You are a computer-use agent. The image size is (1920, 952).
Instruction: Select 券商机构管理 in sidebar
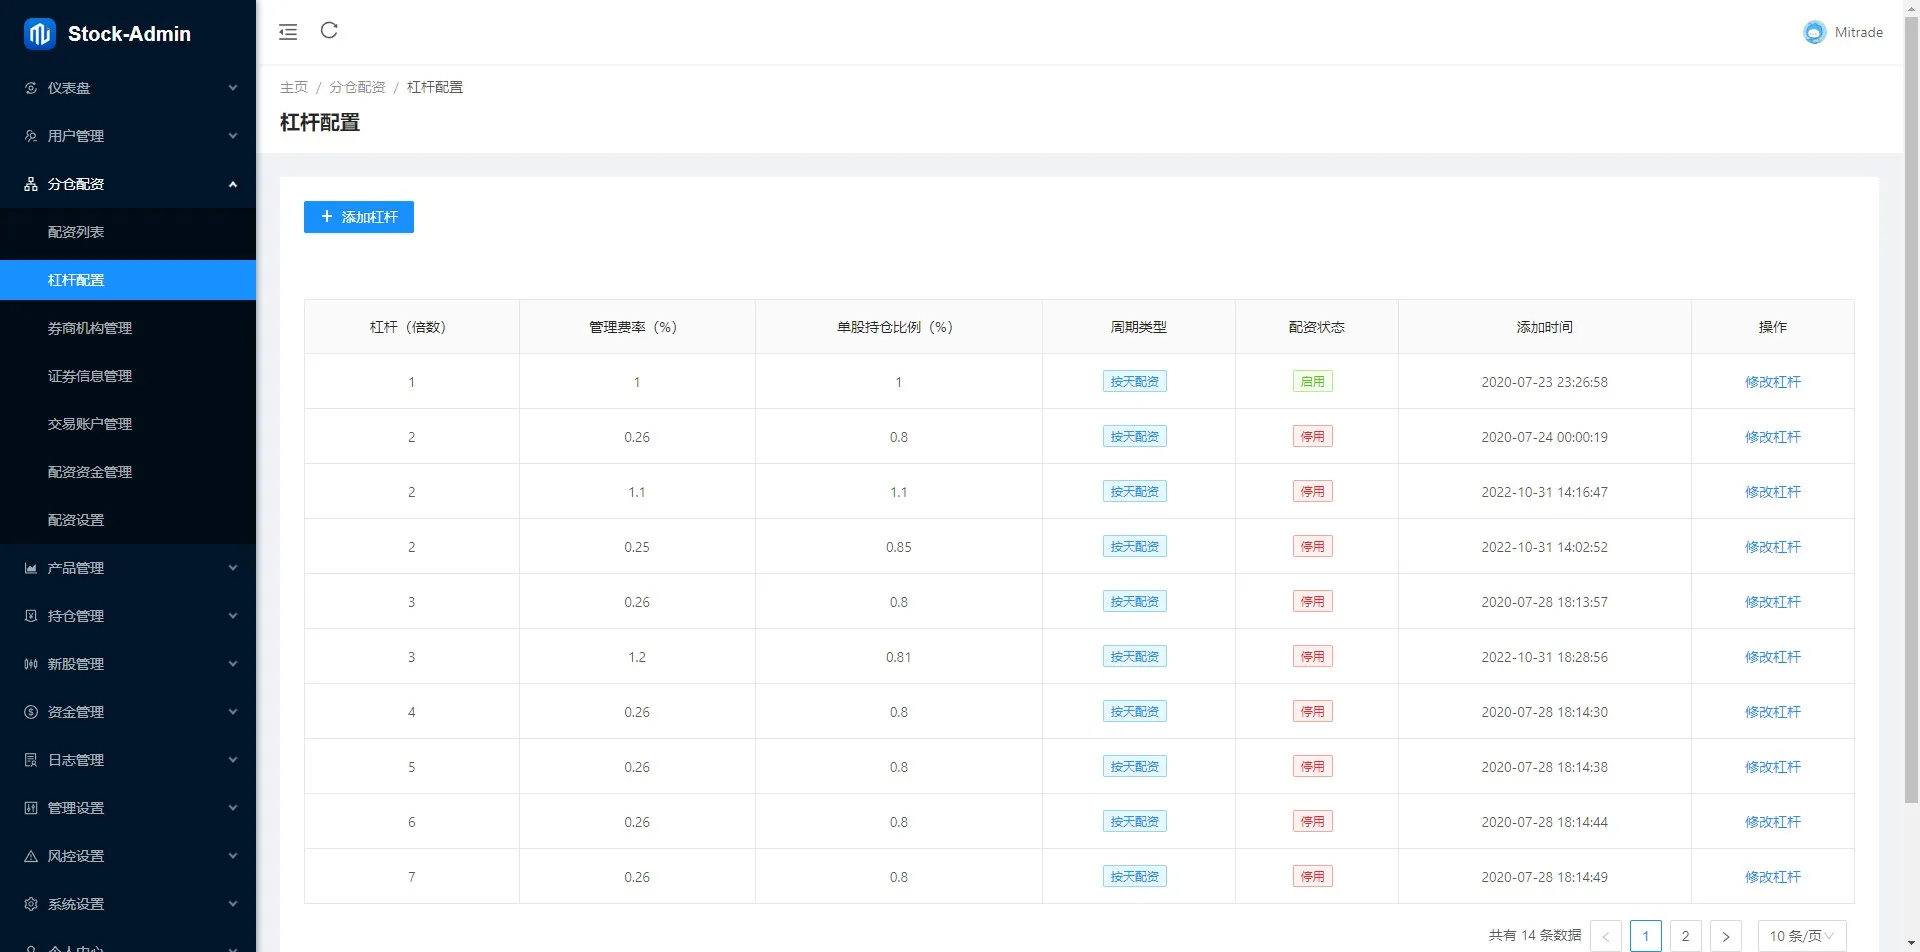pyautogui.click(x=90, y=328)
